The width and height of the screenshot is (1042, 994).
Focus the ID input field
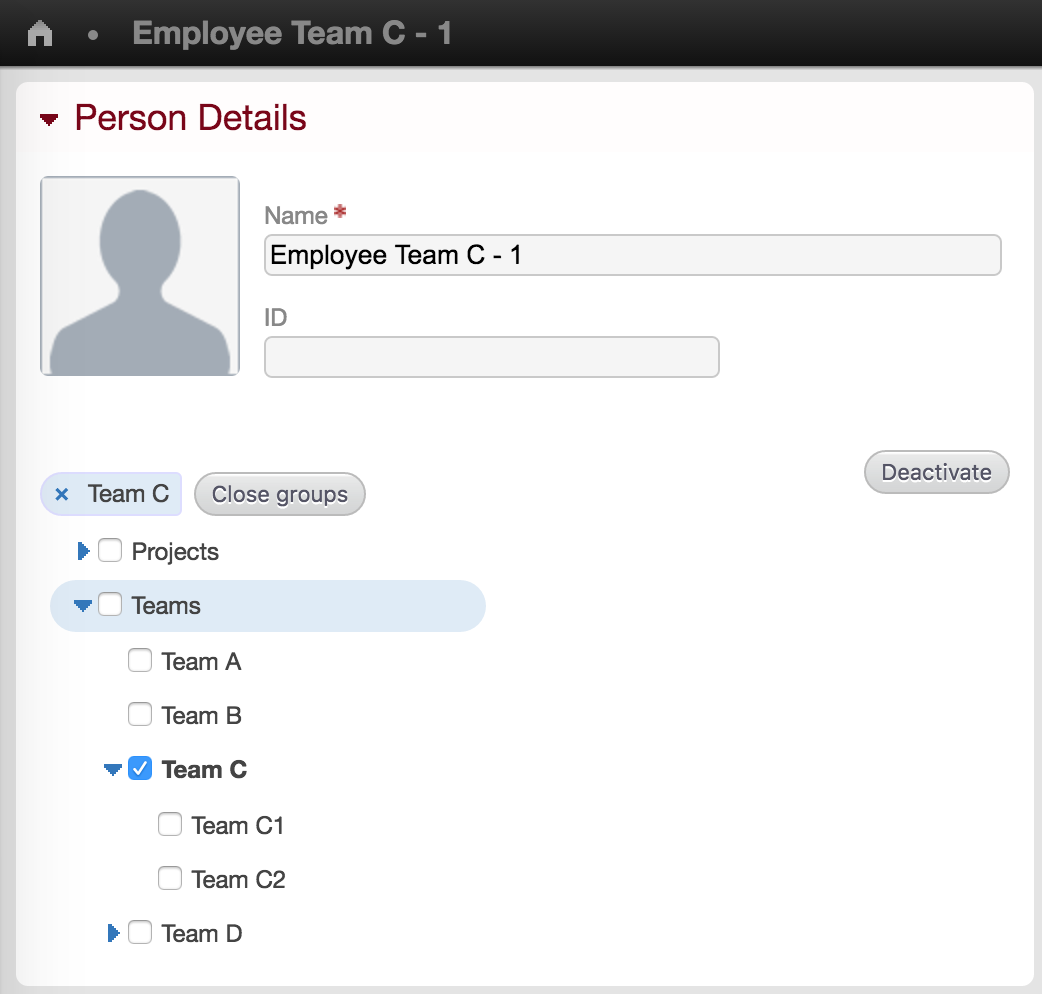pyautogui.click(x=492, y=357)
